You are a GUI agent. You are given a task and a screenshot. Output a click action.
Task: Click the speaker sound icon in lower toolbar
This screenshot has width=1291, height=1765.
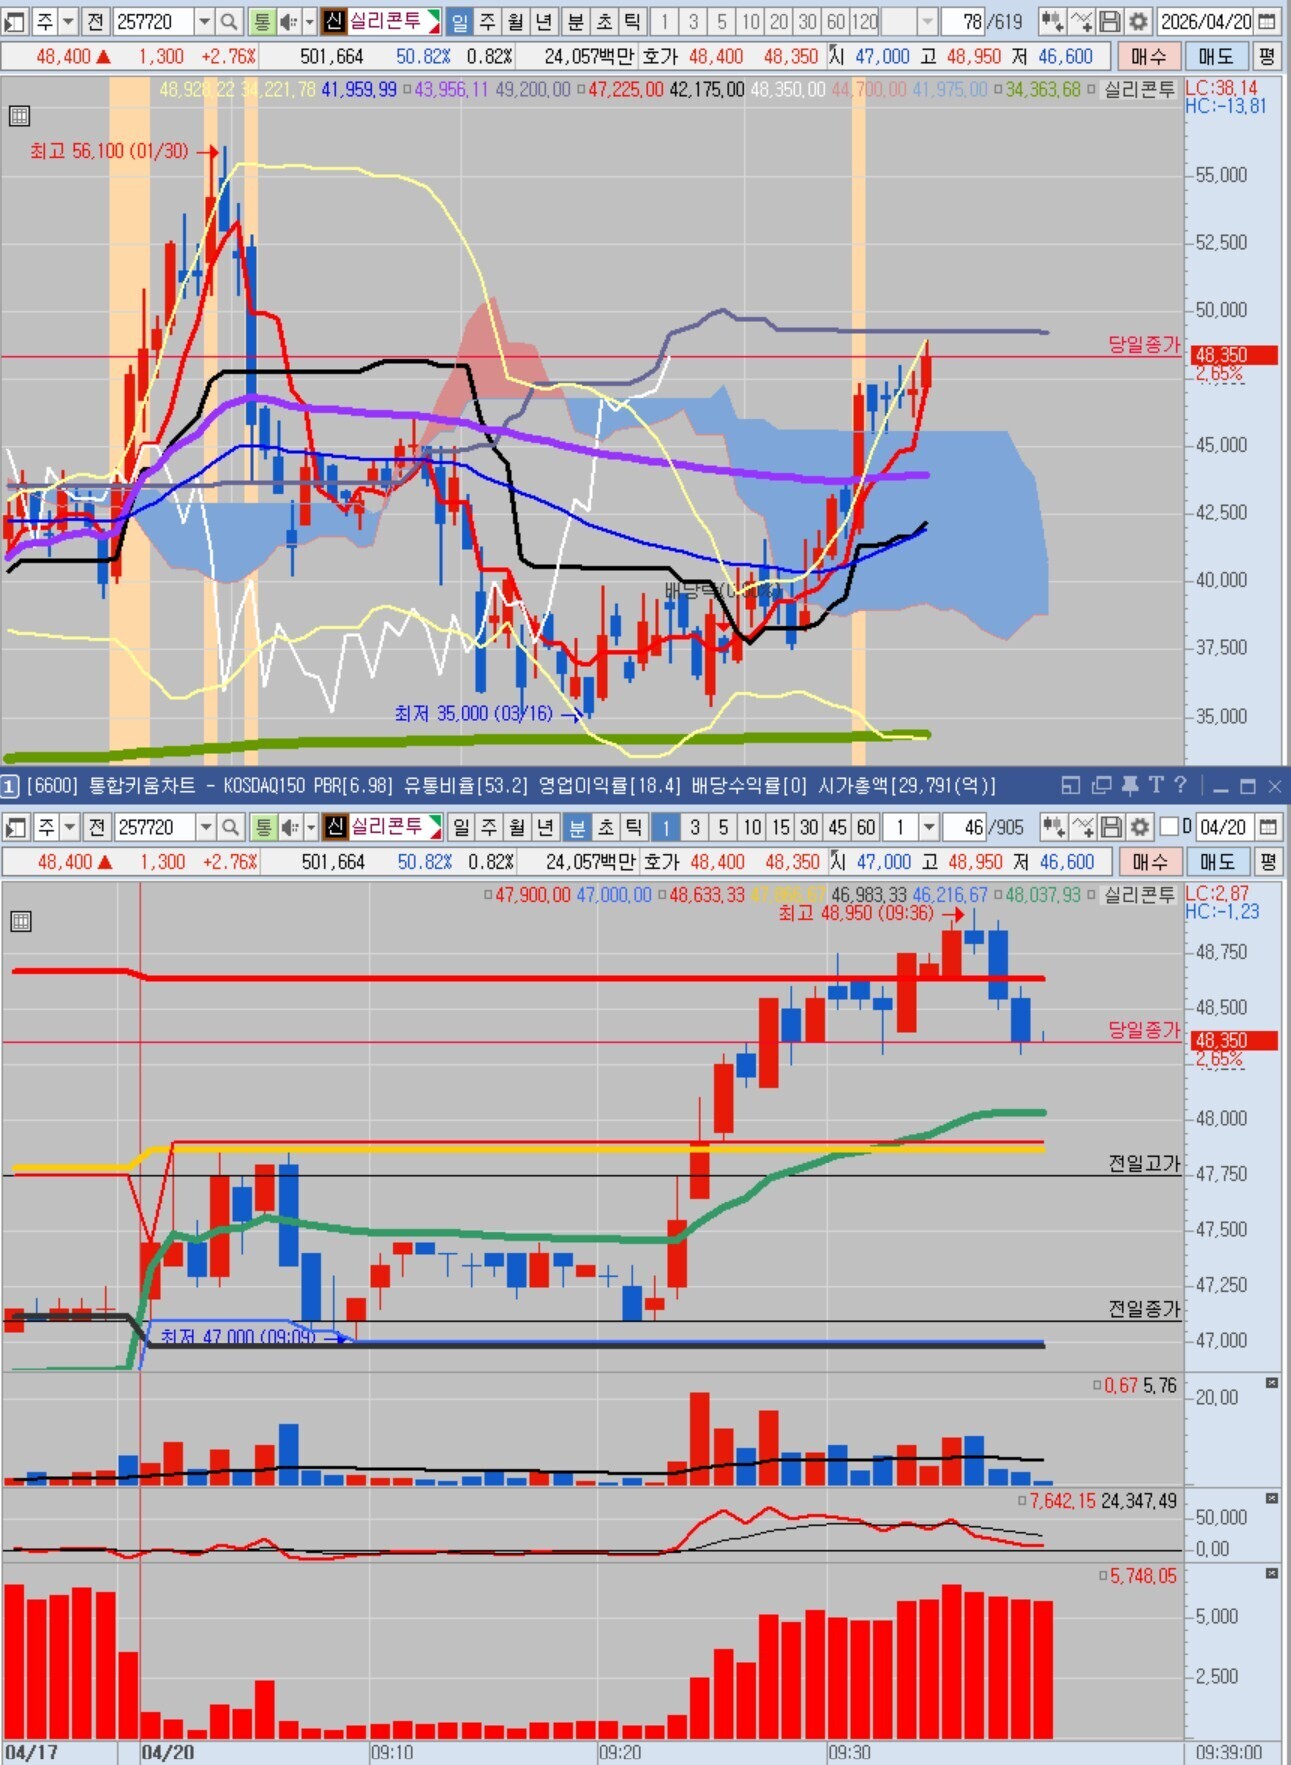(291, 827)
